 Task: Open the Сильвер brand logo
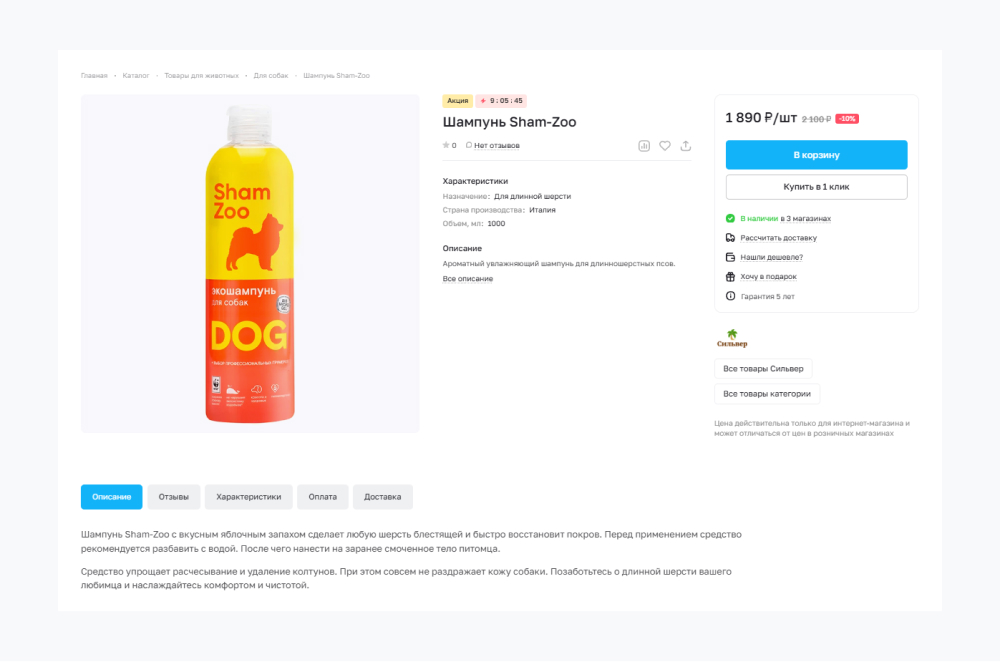pos(732,339)
